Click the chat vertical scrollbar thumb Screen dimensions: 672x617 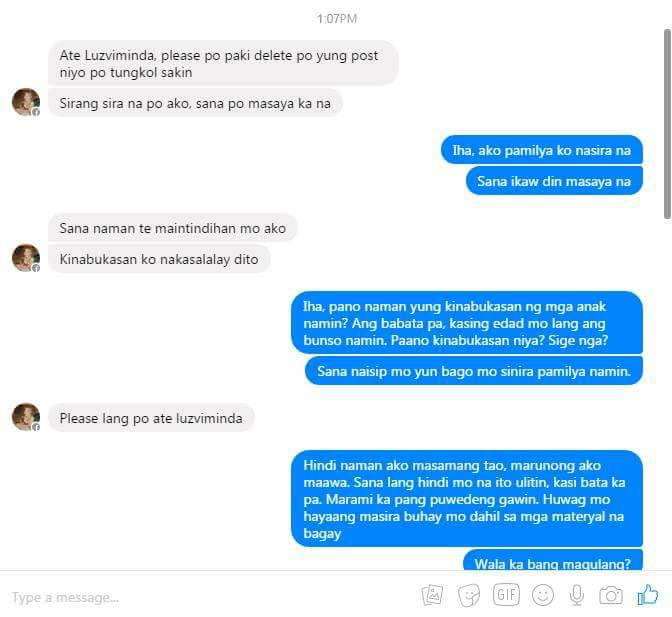click(x=667, y=124)
